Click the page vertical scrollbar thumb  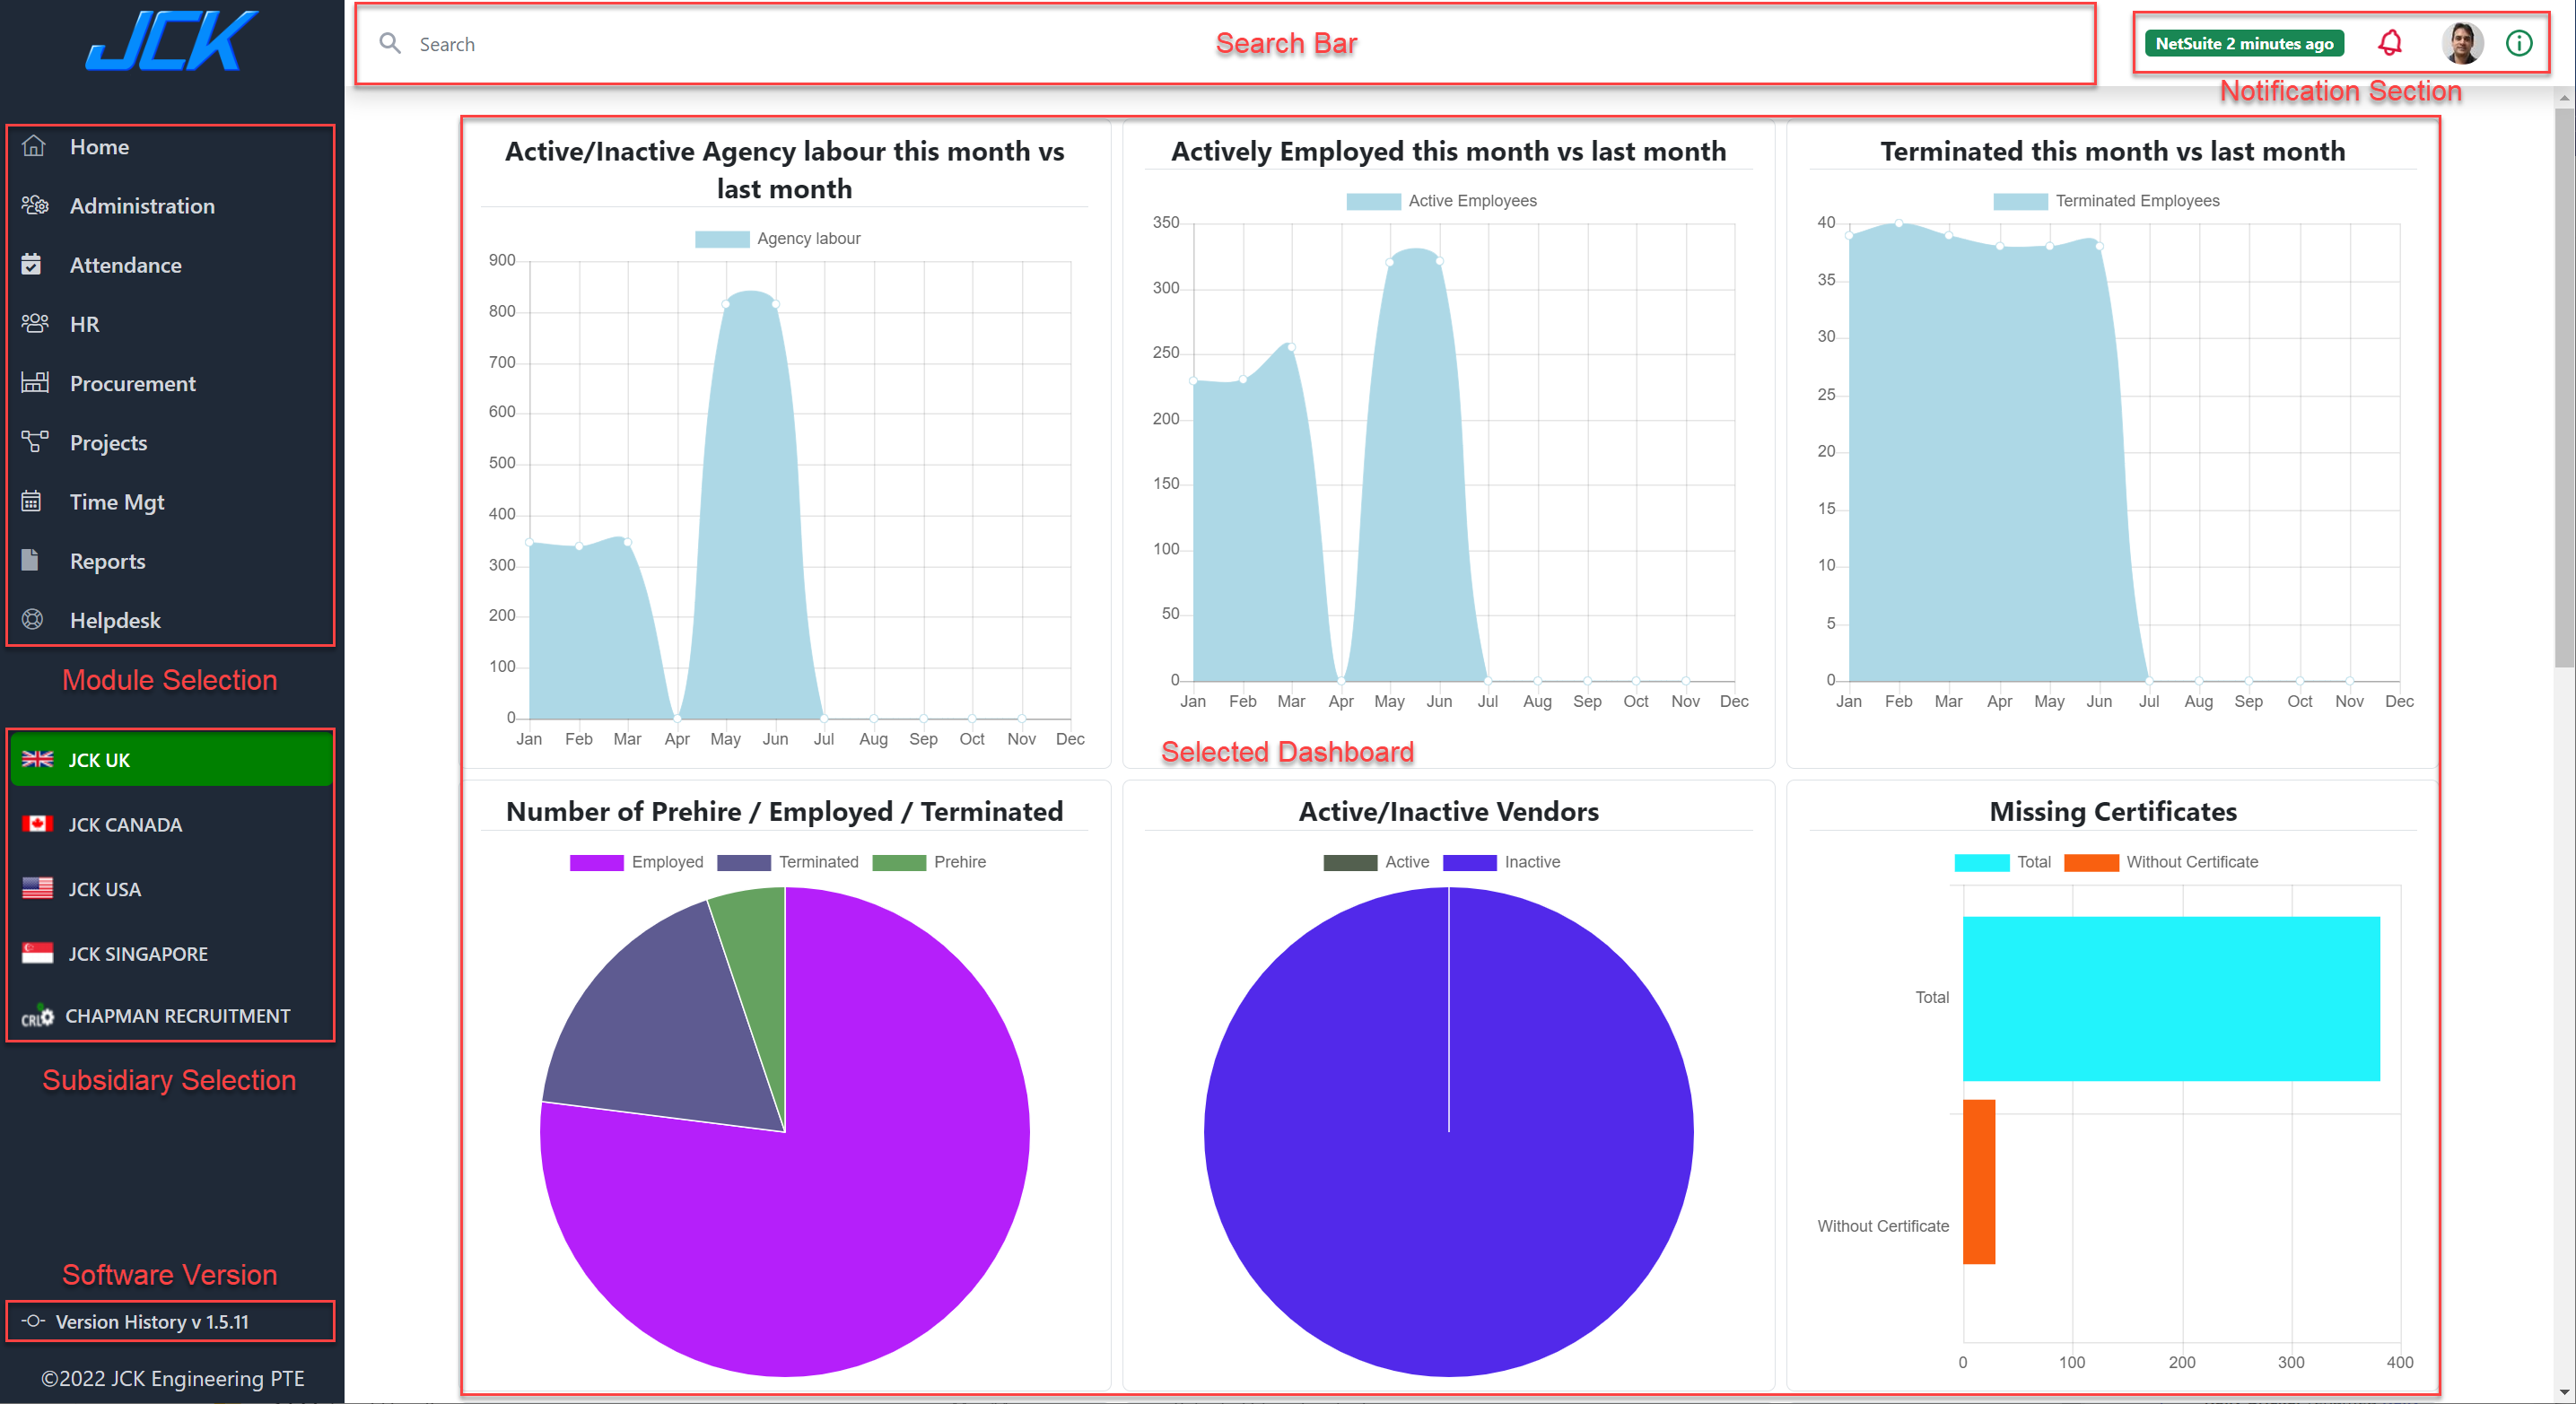(2564, 386)
